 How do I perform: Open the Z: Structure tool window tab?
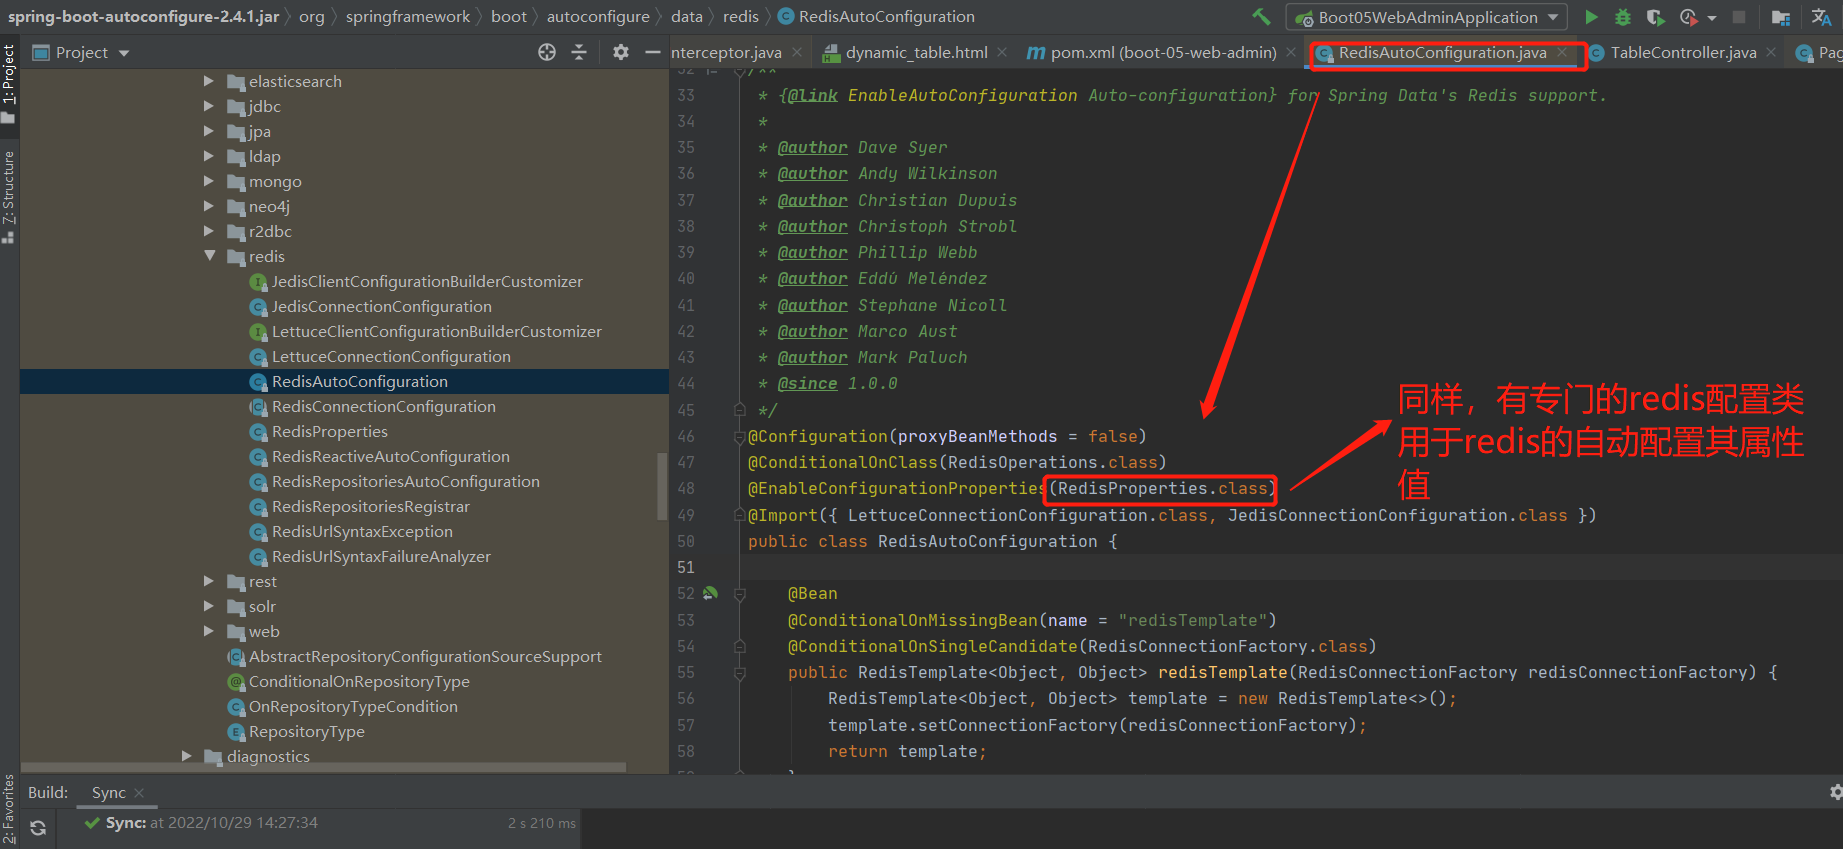[9, 197]
